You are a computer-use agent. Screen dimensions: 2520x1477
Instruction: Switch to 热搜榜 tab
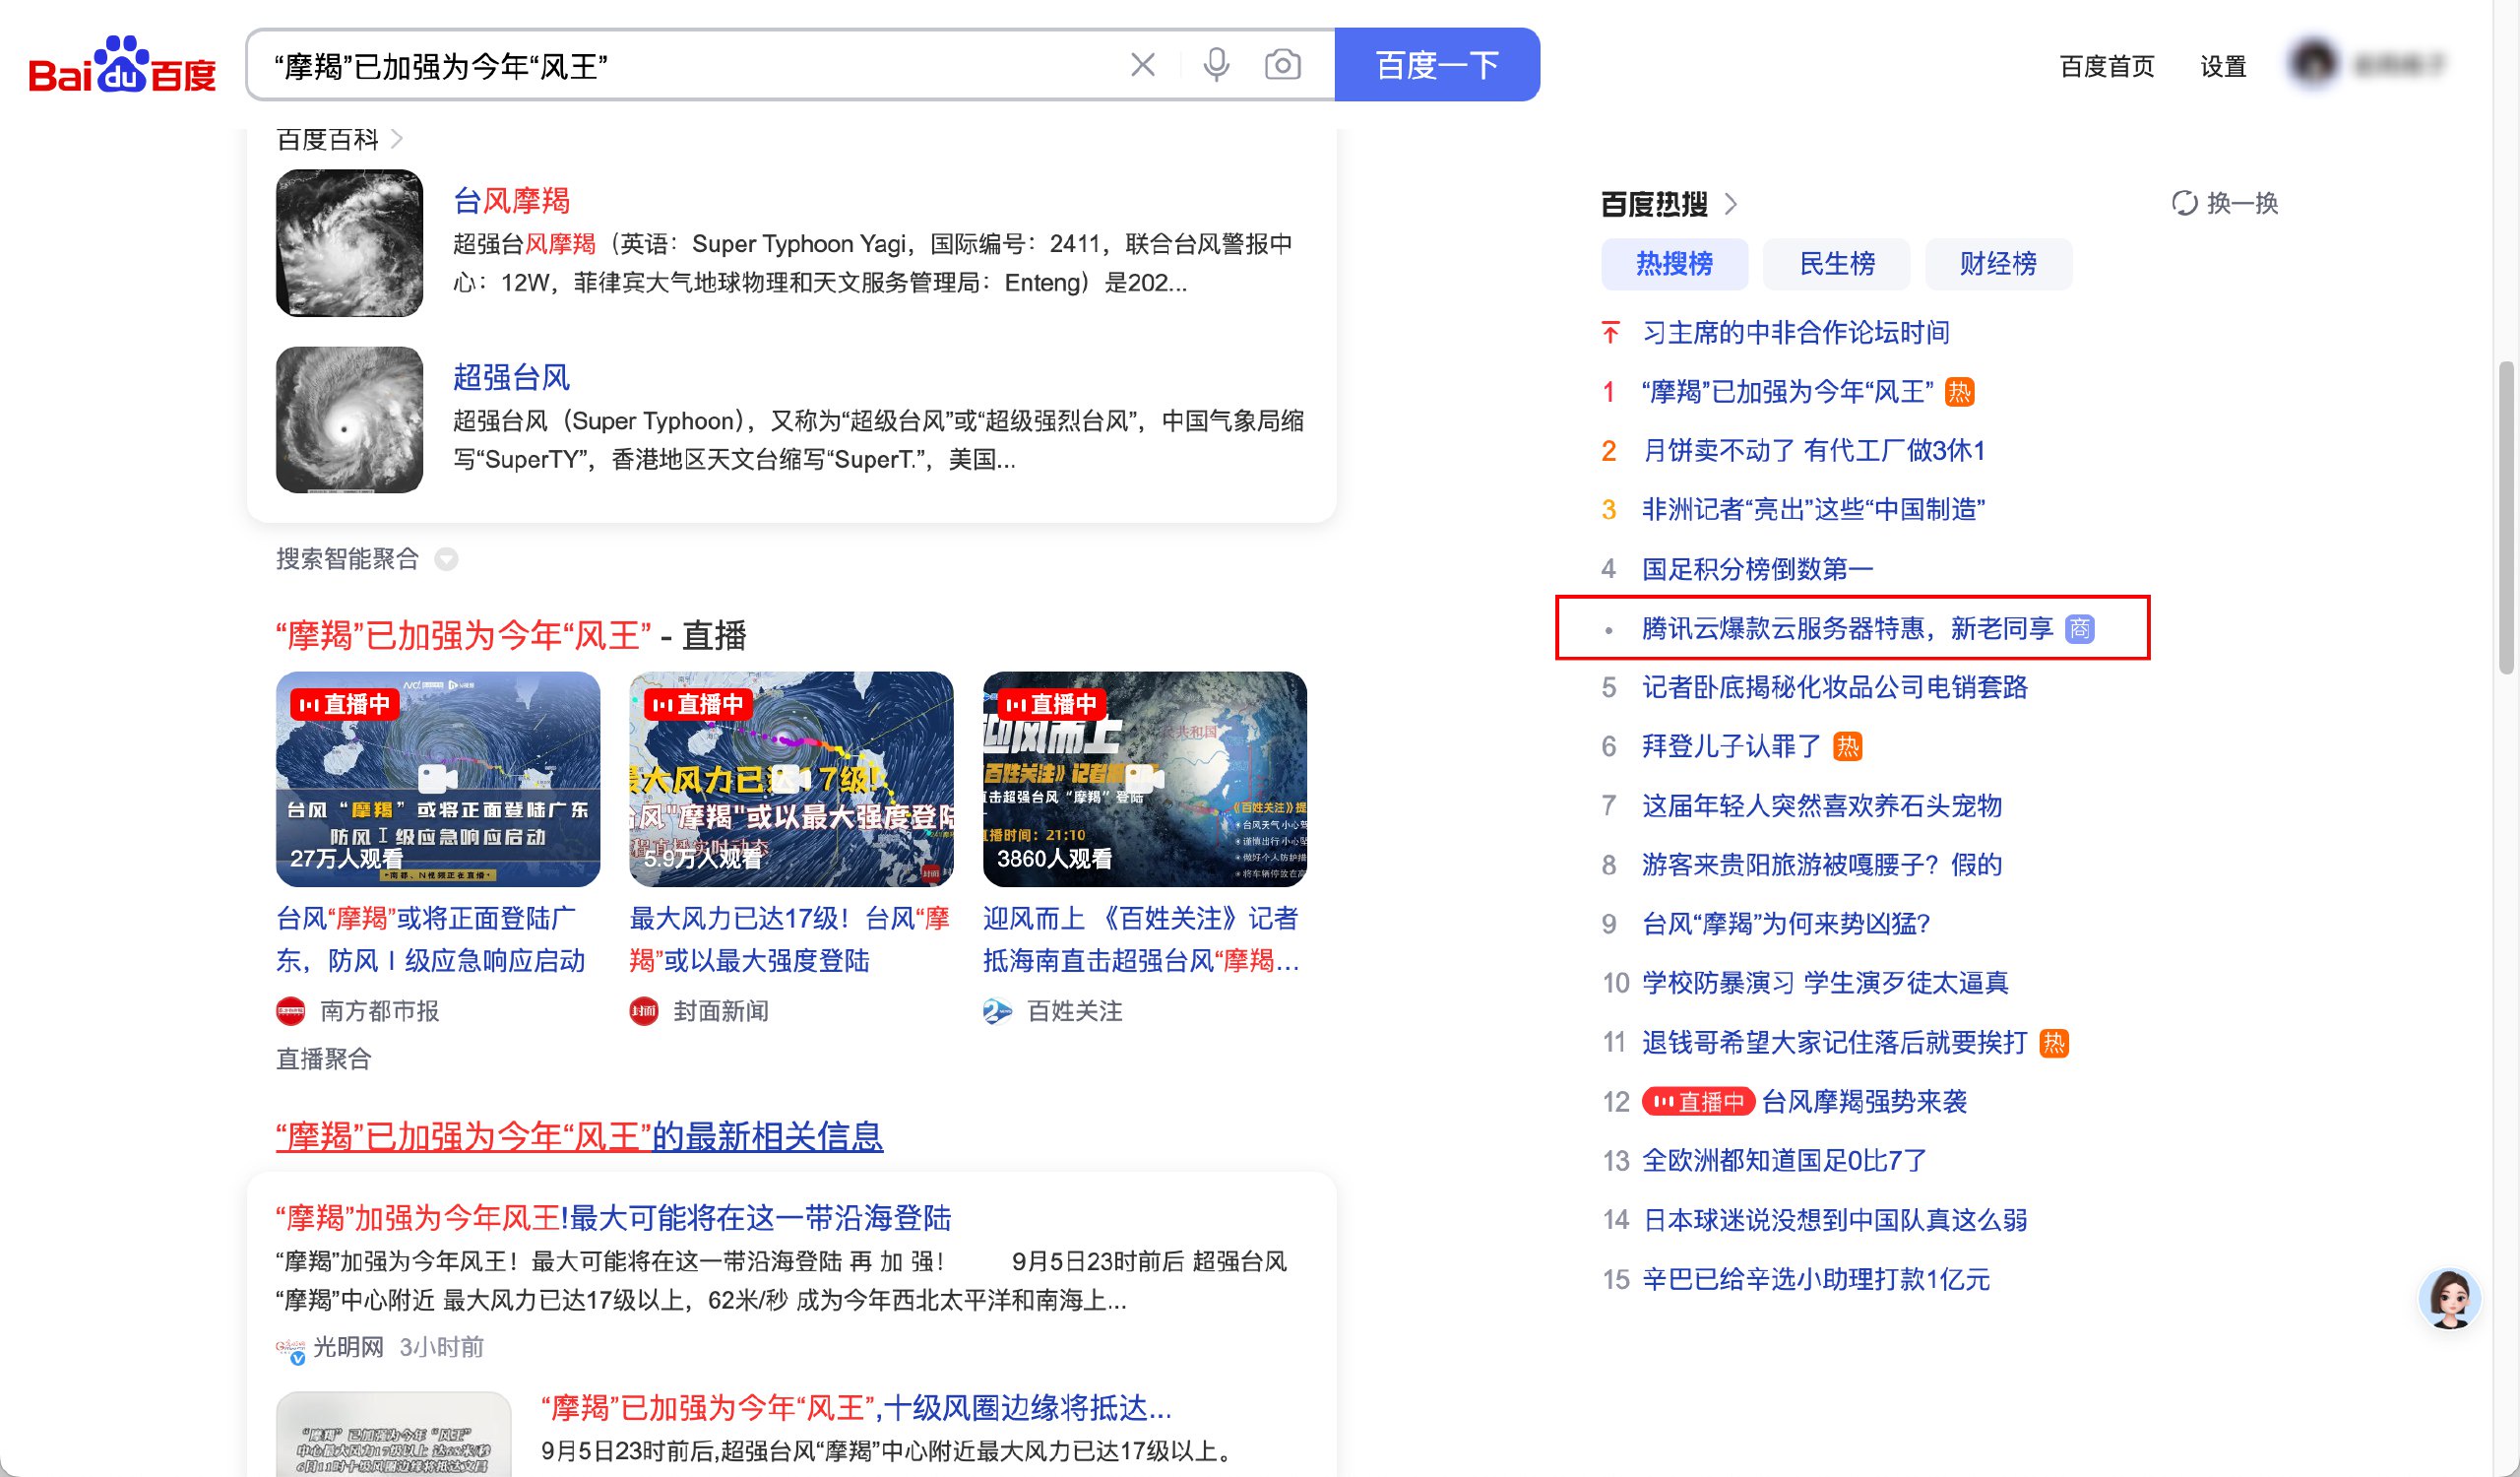pyautogui.click(x=1674, y=264)
